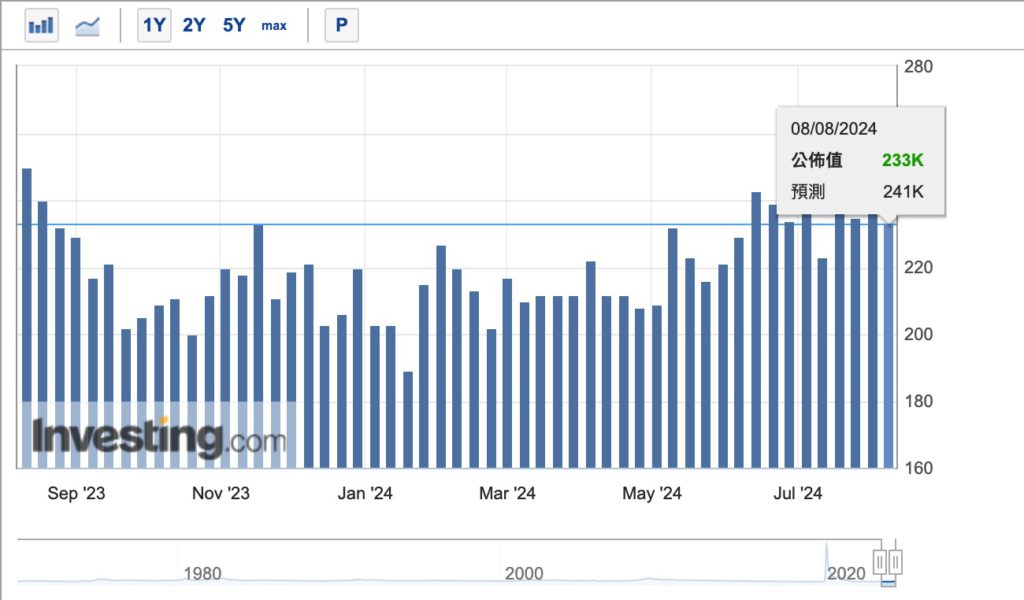Click the shortest bar after Jan '24
Screen dimensions: 1024x600
point(408,419)
